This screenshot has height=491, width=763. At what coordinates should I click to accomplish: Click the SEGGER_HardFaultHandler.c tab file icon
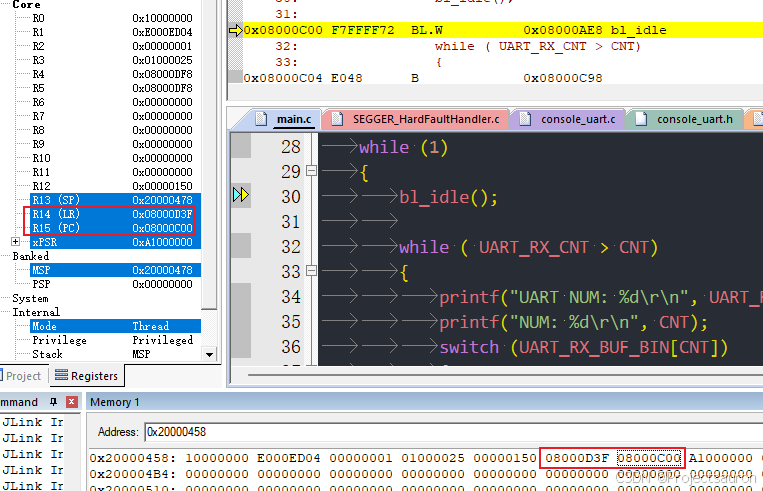pos(337,119)
